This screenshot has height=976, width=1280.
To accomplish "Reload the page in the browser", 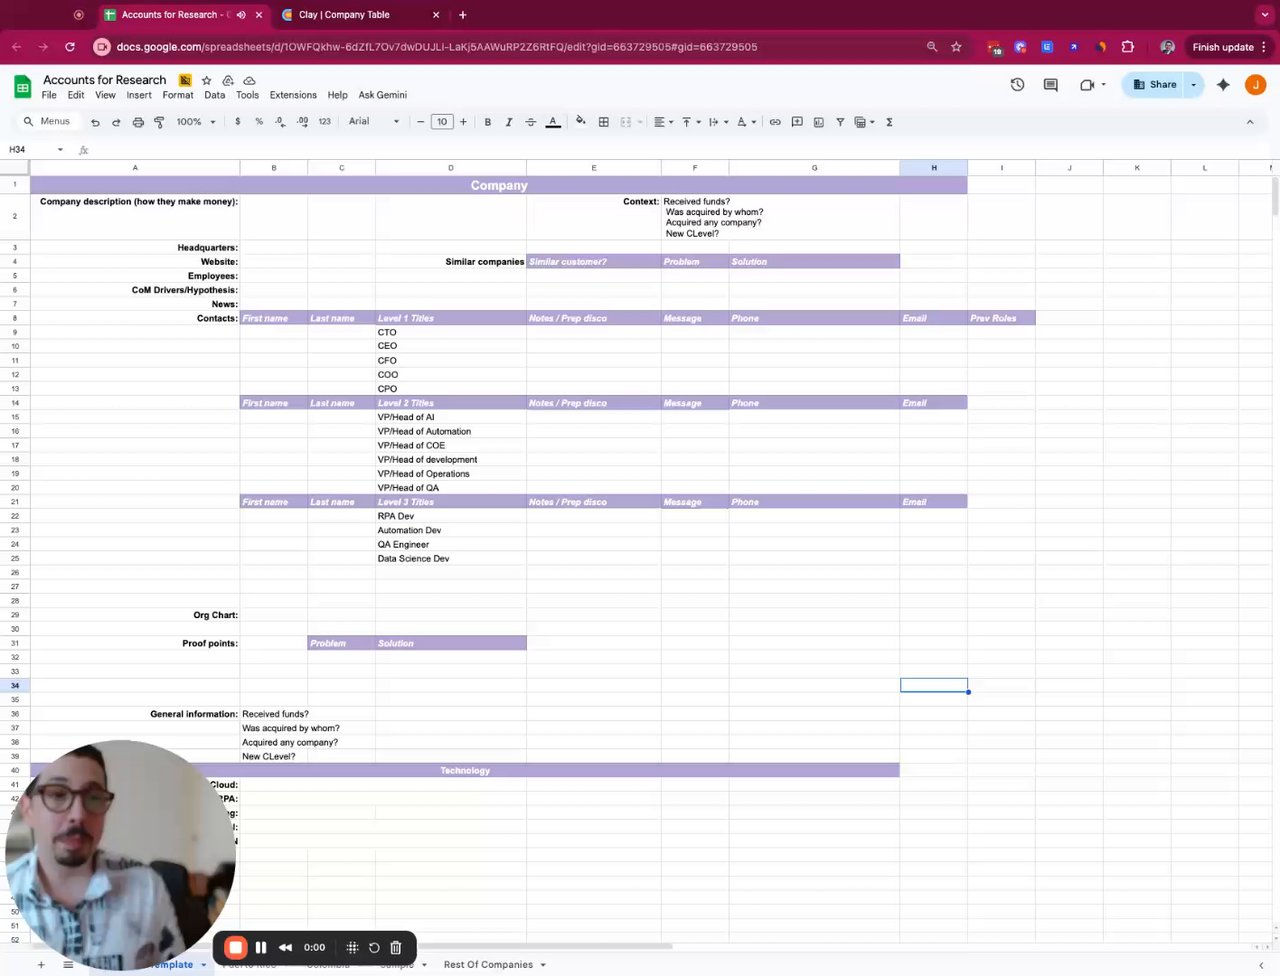I will tap(70, 47).
